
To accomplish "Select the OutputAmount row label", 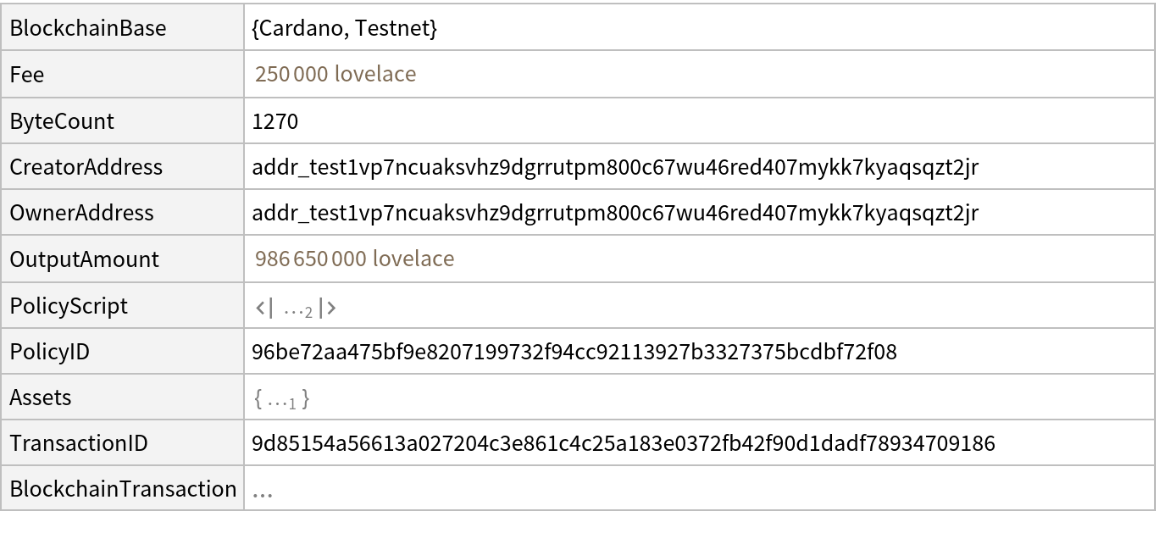I will click(70, 259).
